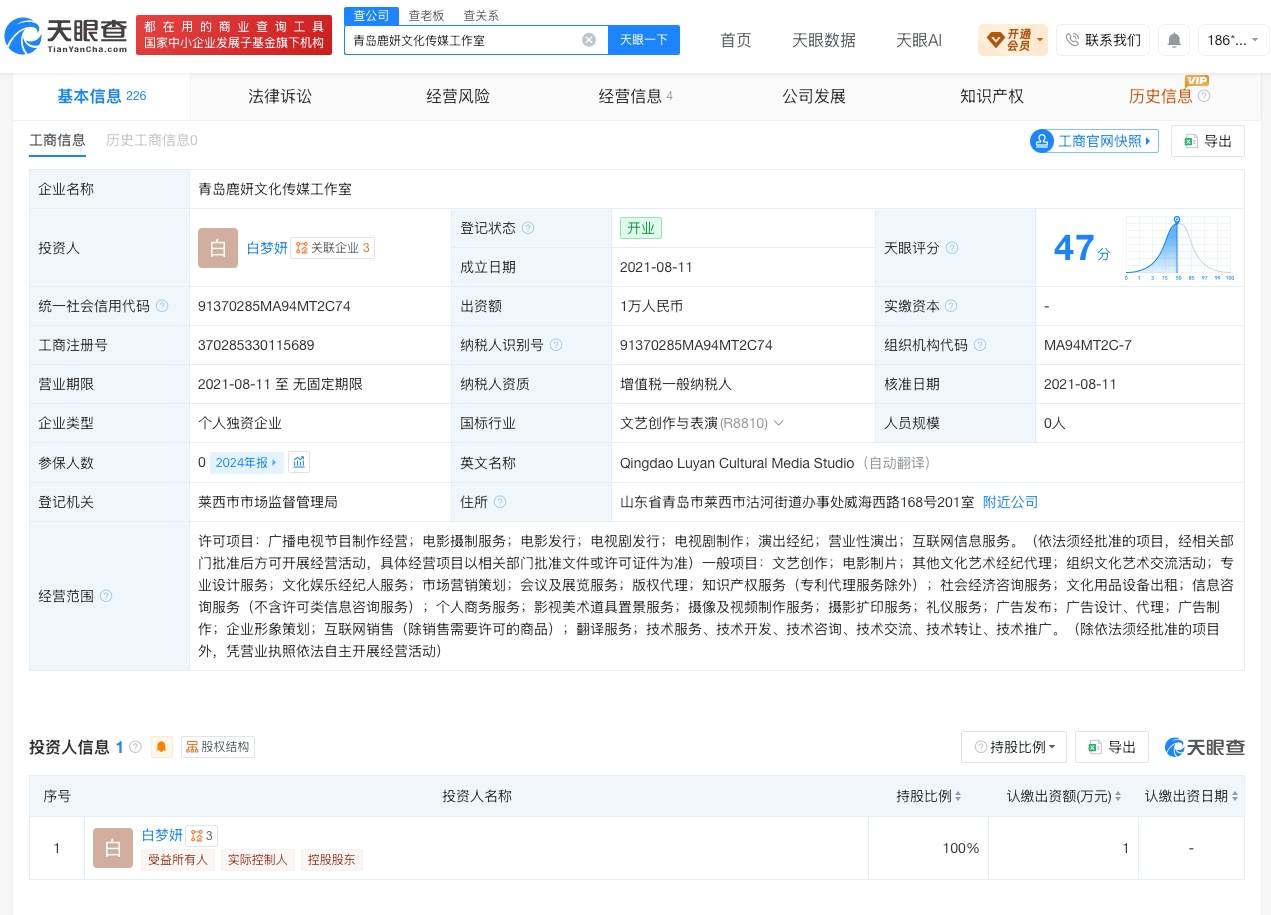Screen dimensions: 1271x915
Task: Select the 基本信息 tab
Action: coord(101,96)
